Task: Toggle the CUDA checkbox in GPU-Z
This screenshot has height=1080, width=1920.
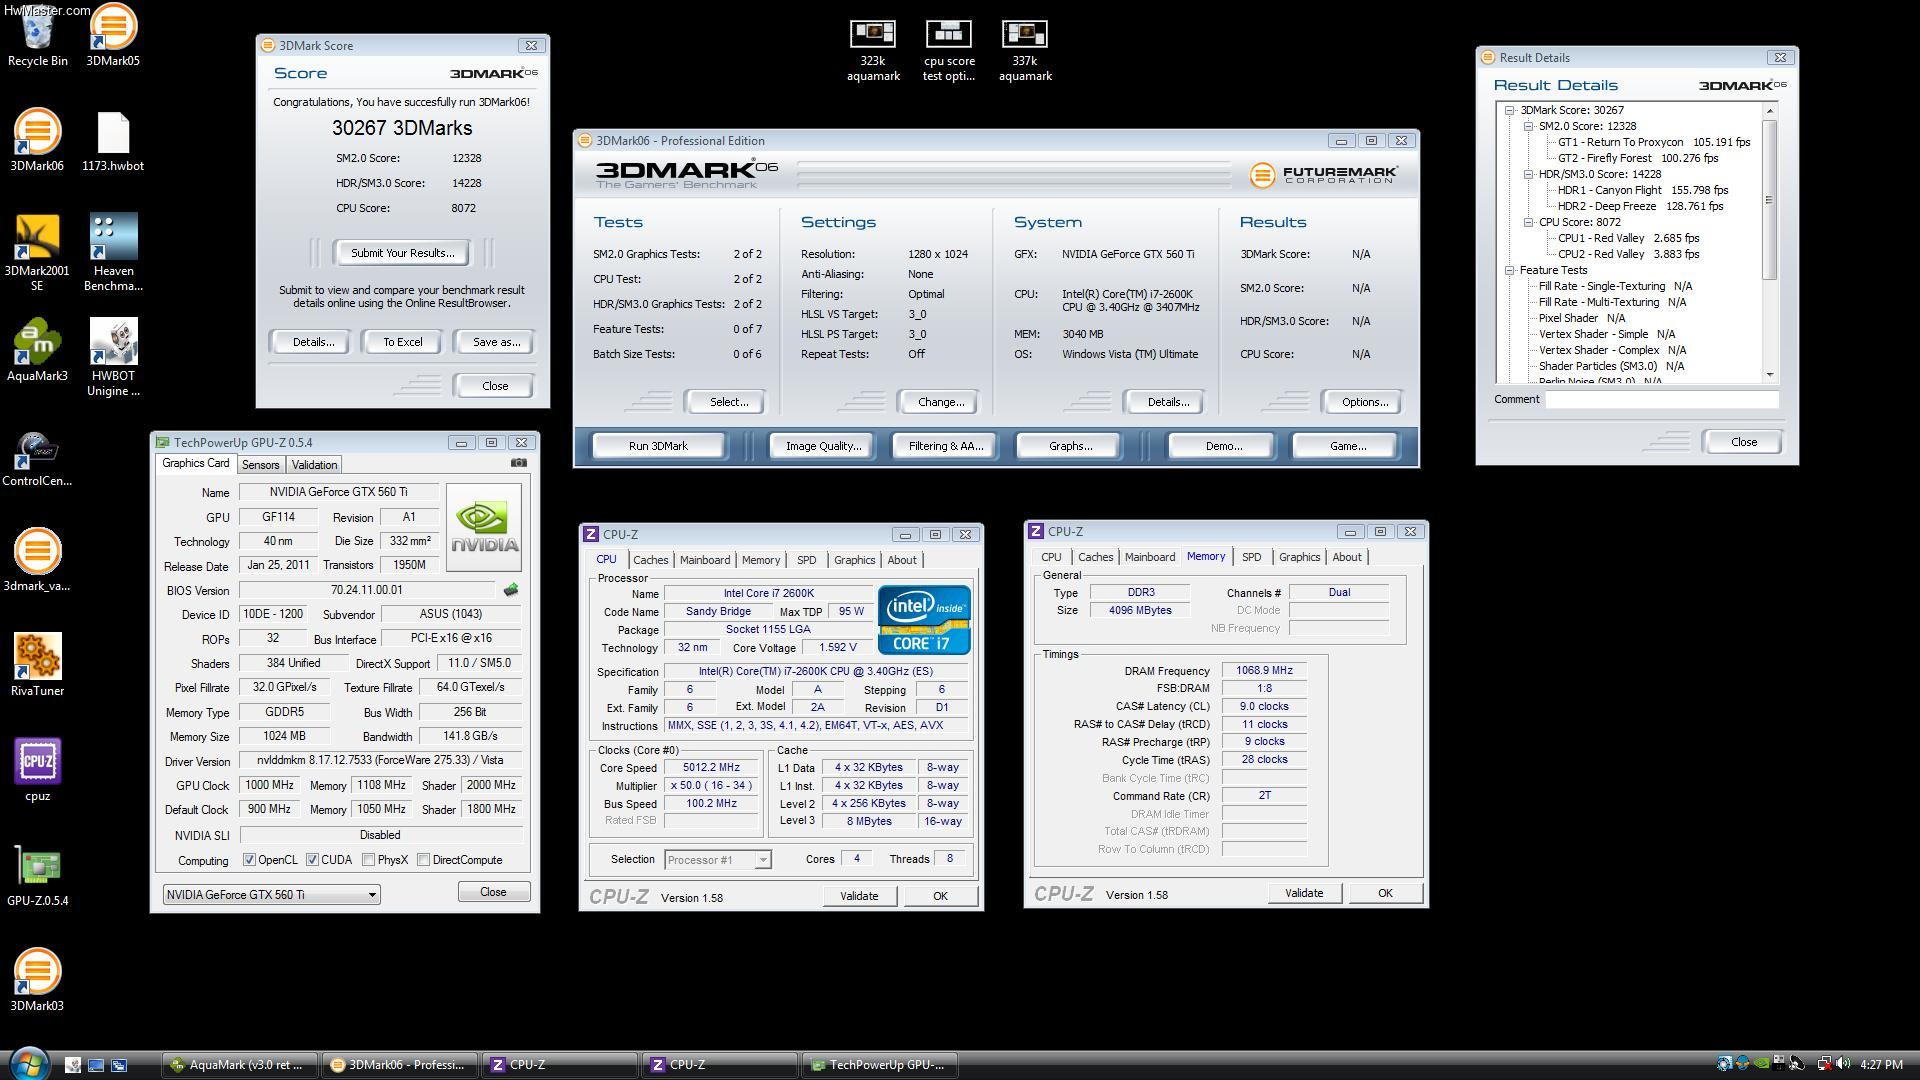Action: click(312, 860)
